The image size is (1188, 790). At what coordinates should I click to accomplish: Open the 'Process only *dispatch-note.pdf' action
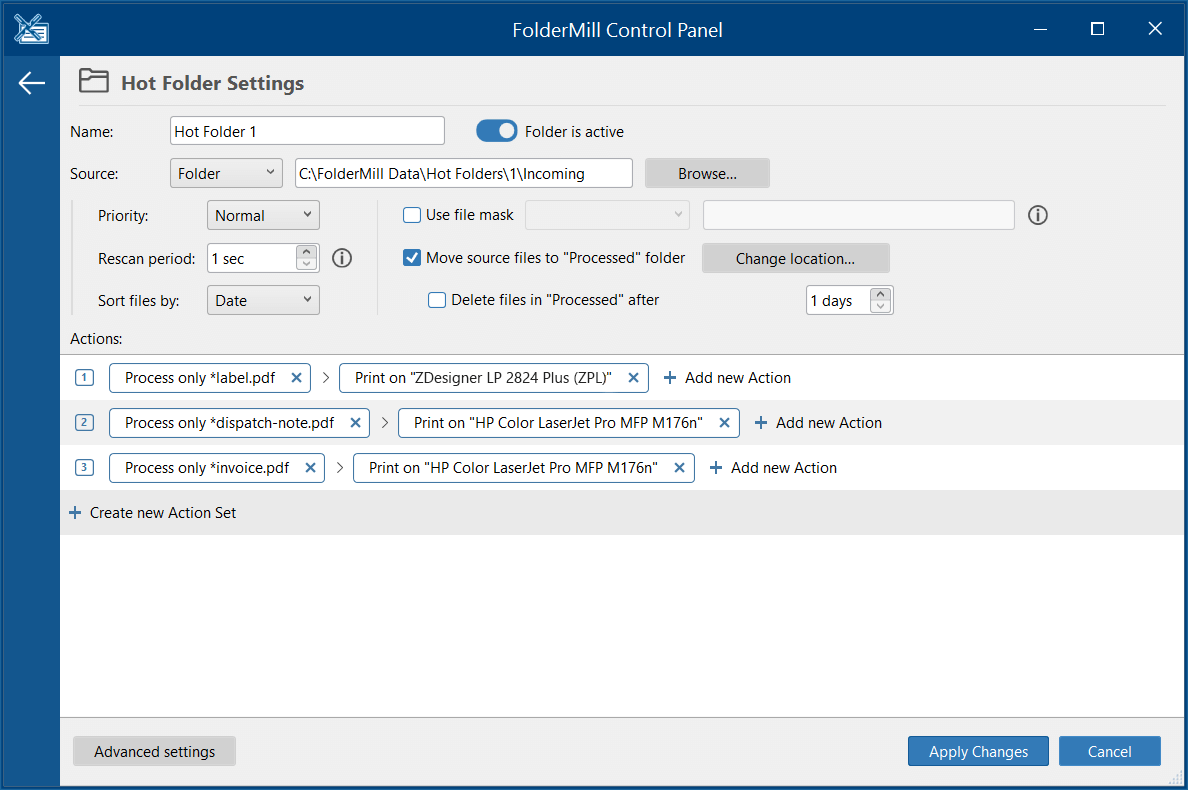pos(230,423)
